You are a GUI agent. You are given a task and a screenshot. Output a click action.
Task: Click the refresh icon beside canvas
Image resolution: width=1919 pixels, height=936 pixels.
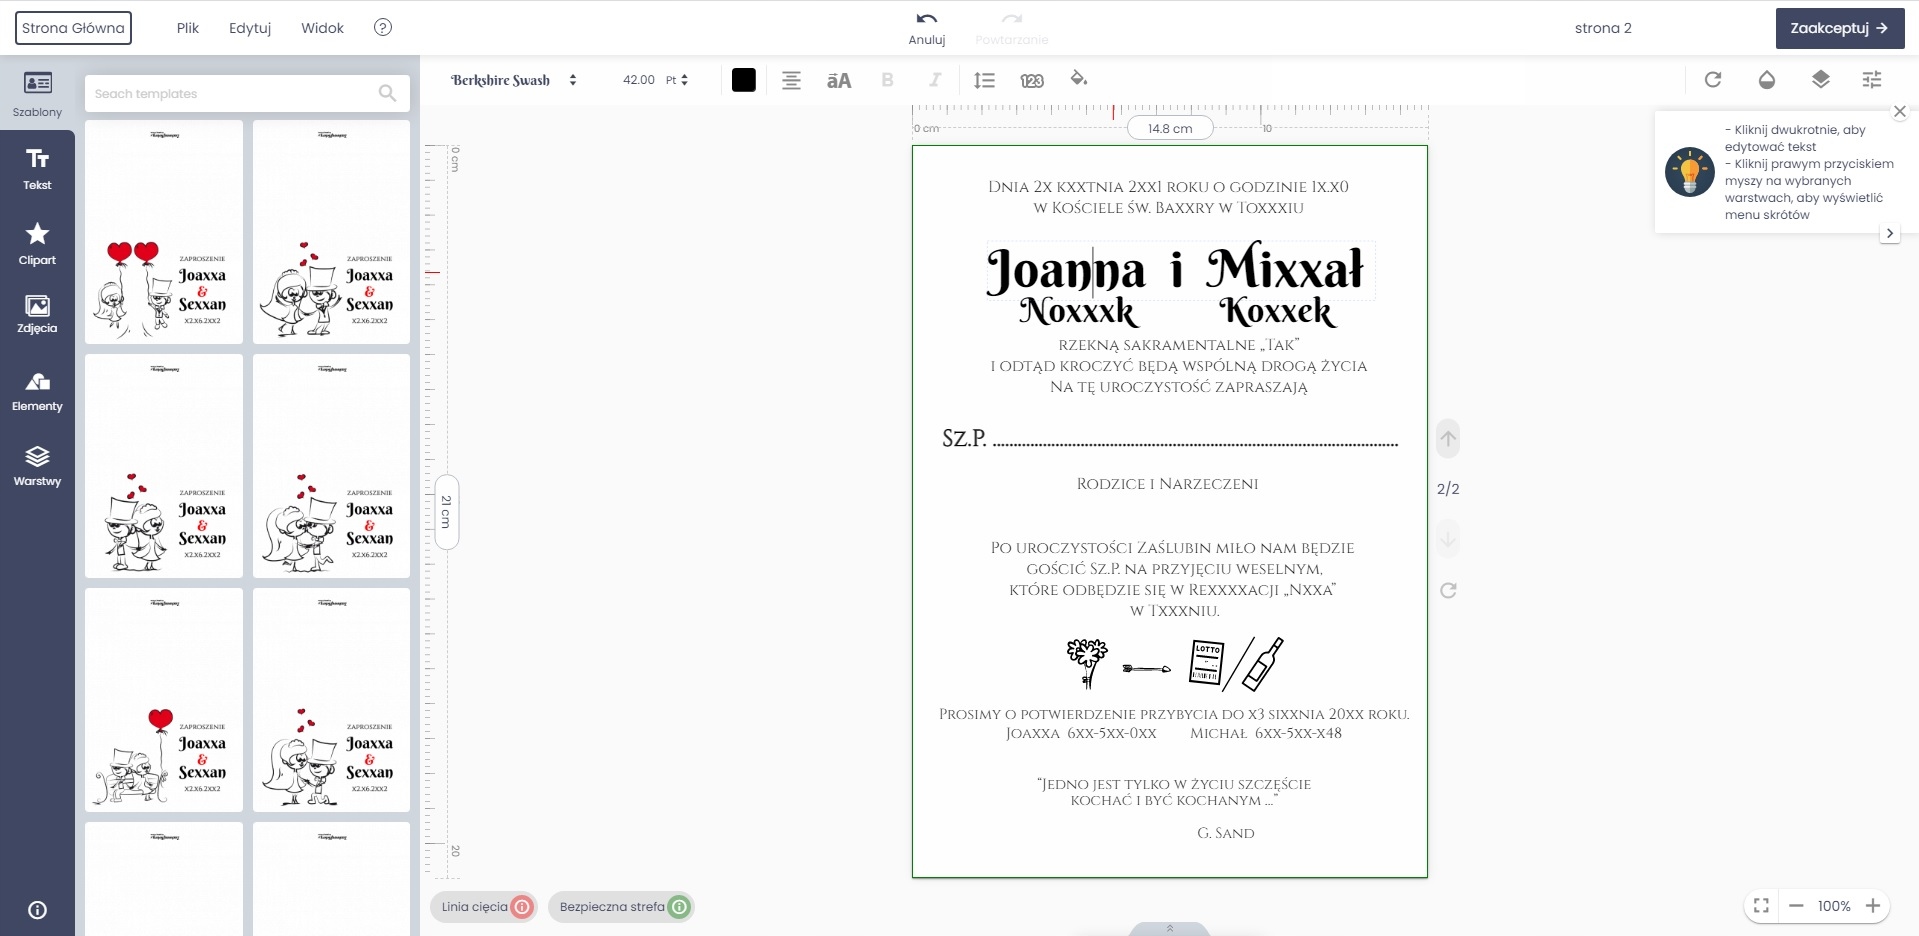pos(1448,590)
